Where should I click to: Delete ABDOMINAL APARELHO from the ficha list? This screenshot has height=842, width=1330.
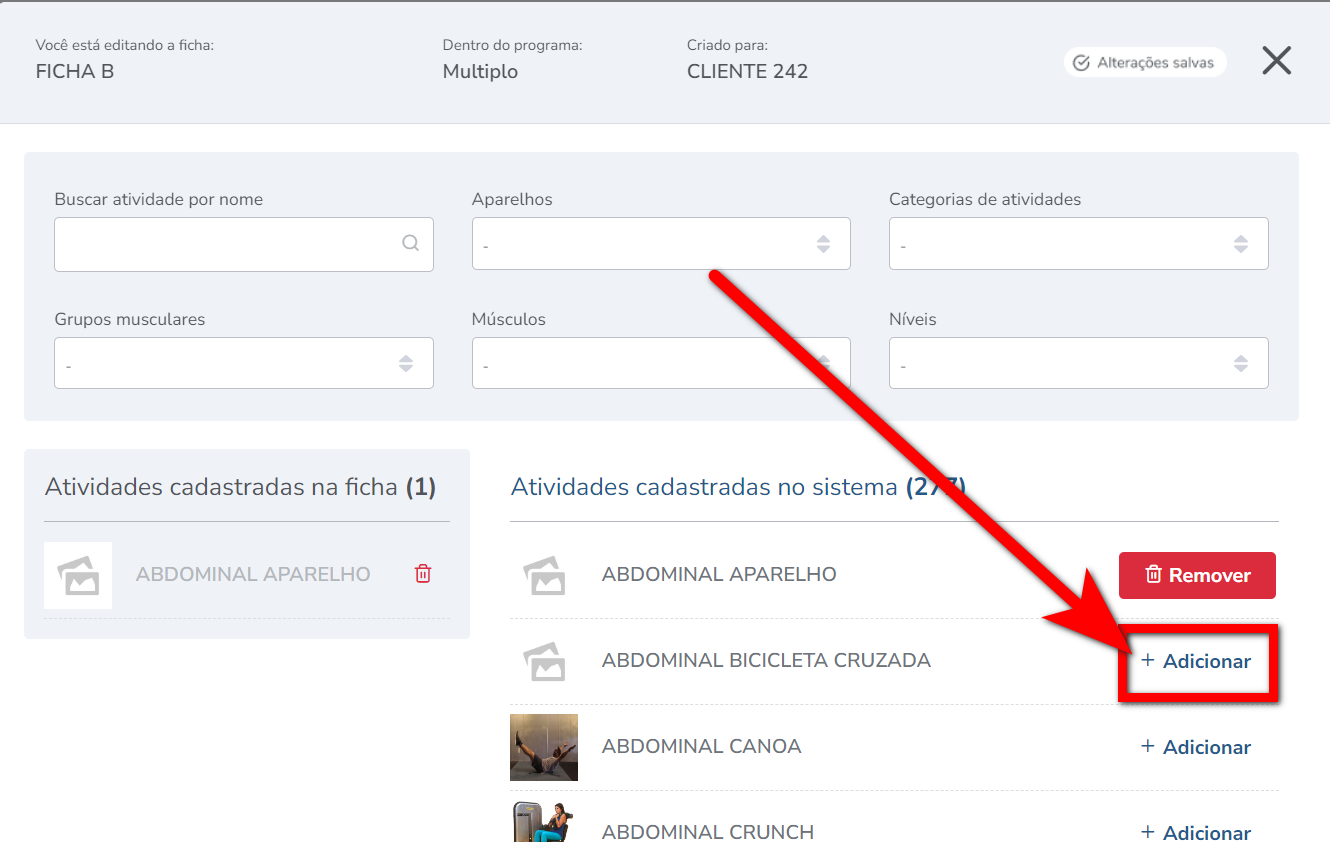pyautogui.click(x=423, y=574)
